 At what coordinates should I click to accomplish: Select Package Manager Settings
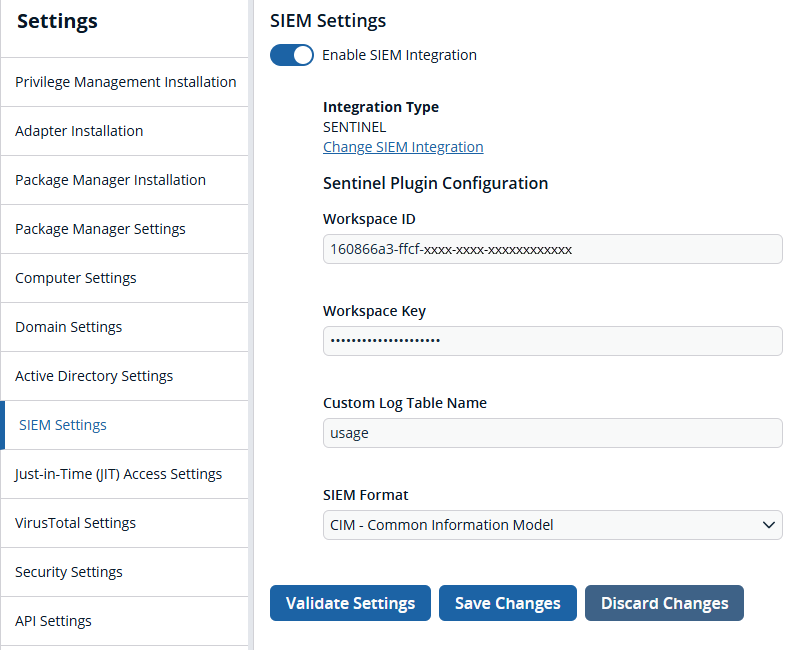125,229
